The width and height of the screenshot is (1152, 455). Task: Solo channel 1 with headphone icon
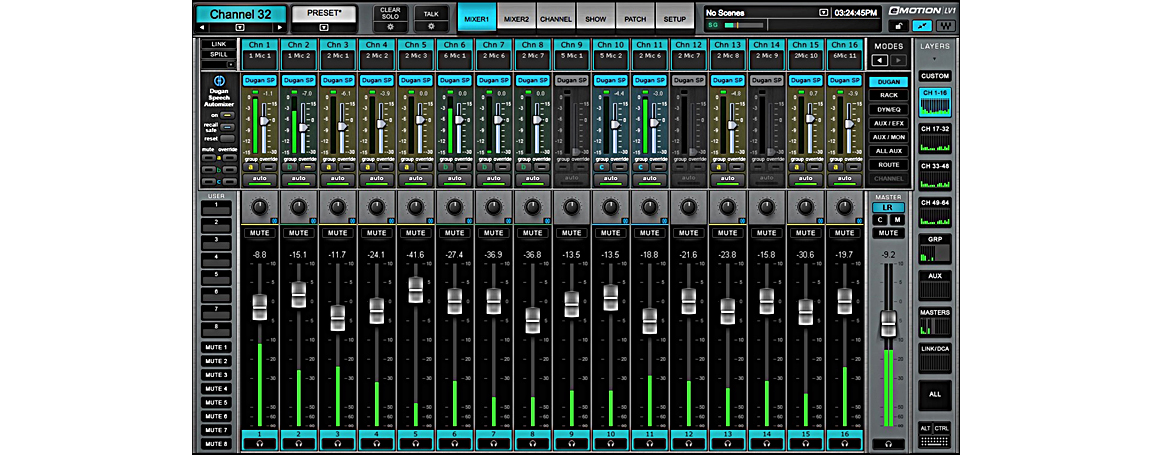pos(259,444)
